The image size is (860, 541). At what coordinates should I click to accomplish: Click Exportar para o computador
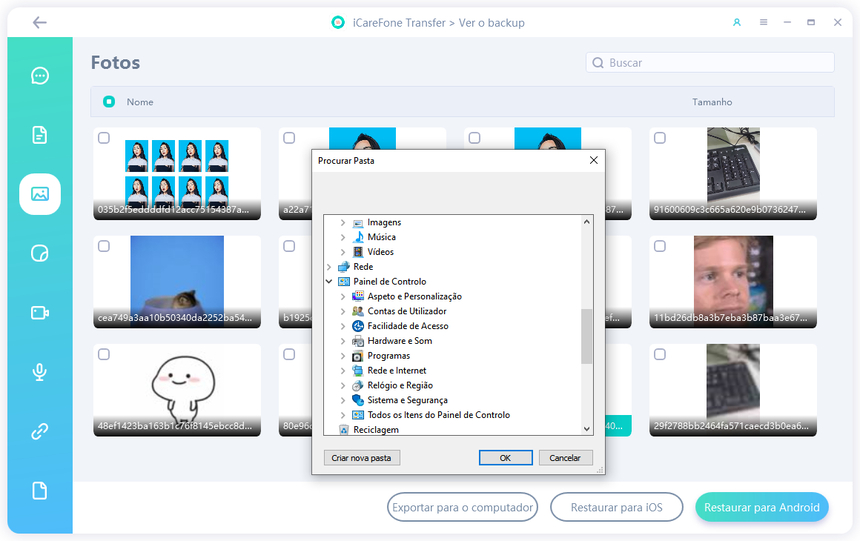pos(462,507)
